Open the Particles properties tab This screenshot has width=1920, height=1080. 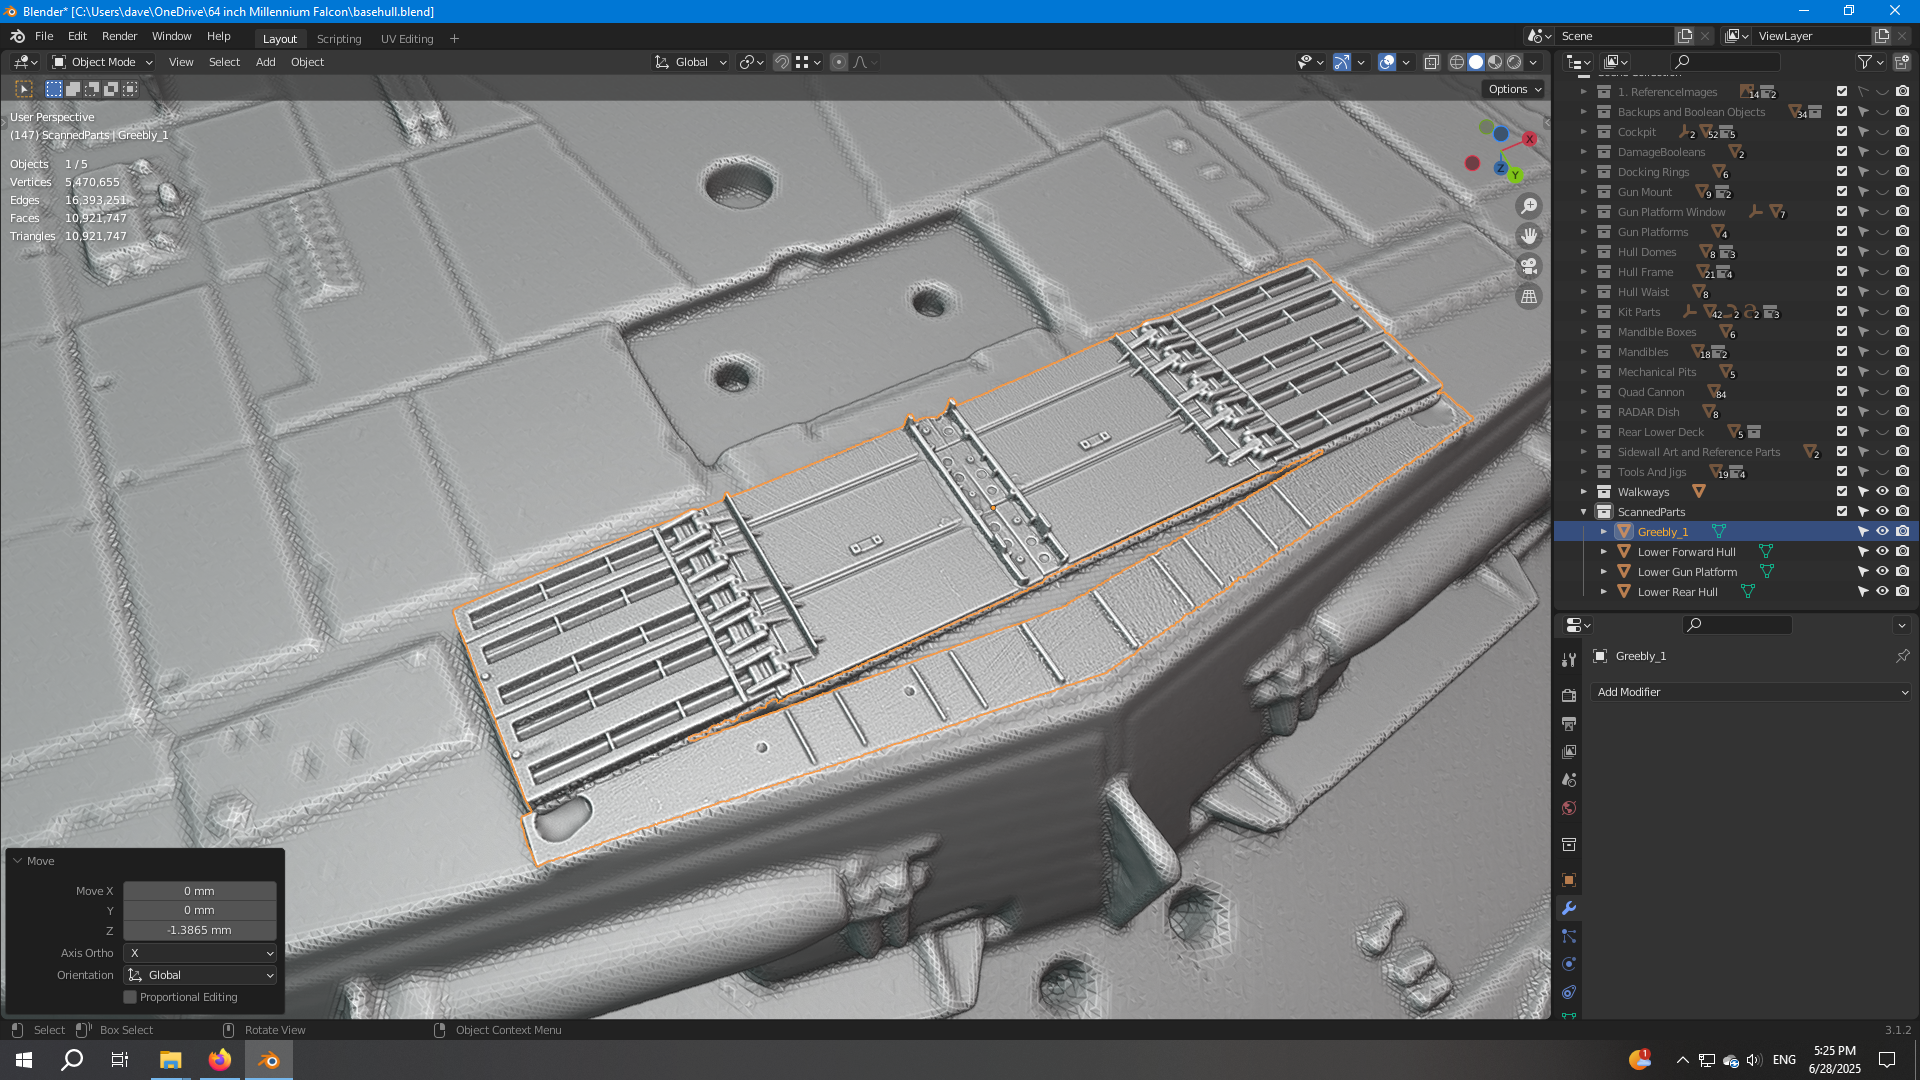(x=1569, y=936)
